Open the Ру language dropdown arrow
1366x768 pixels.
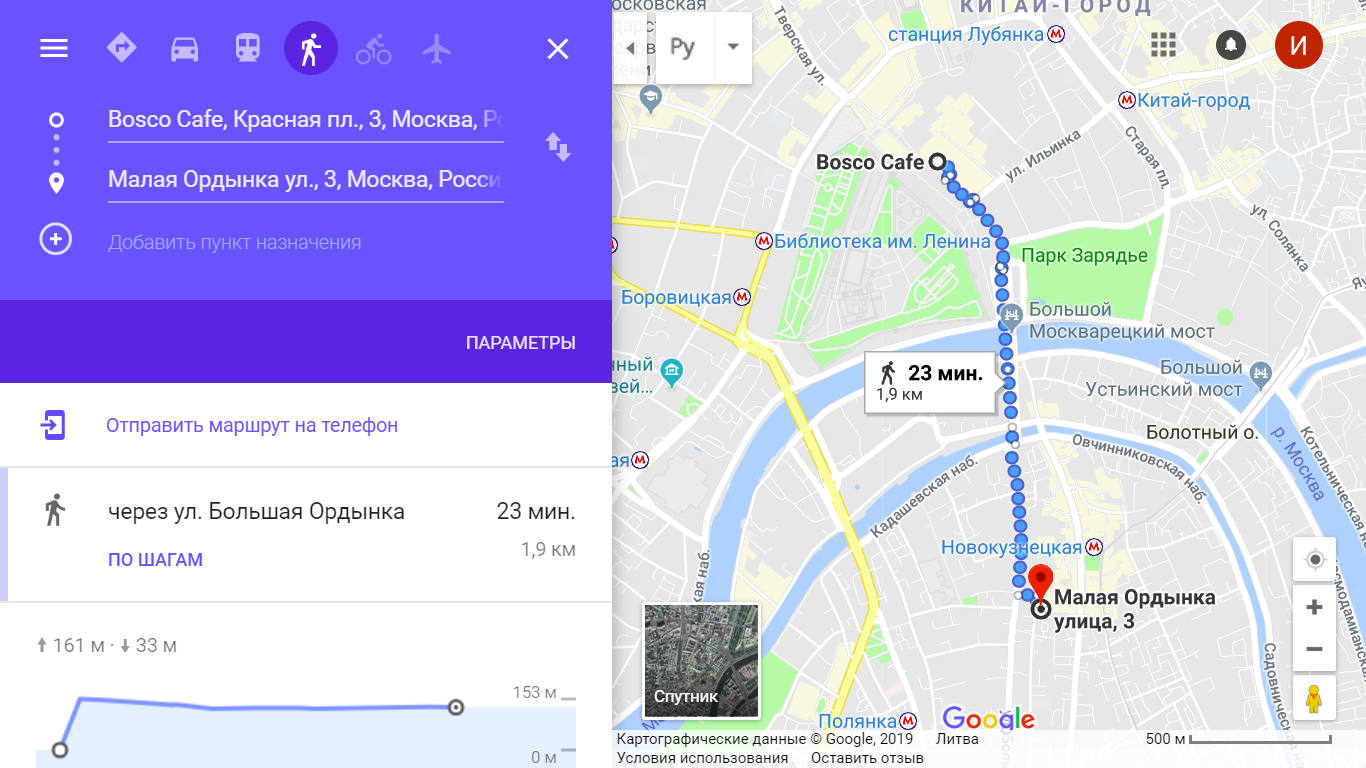click(733, 47)
